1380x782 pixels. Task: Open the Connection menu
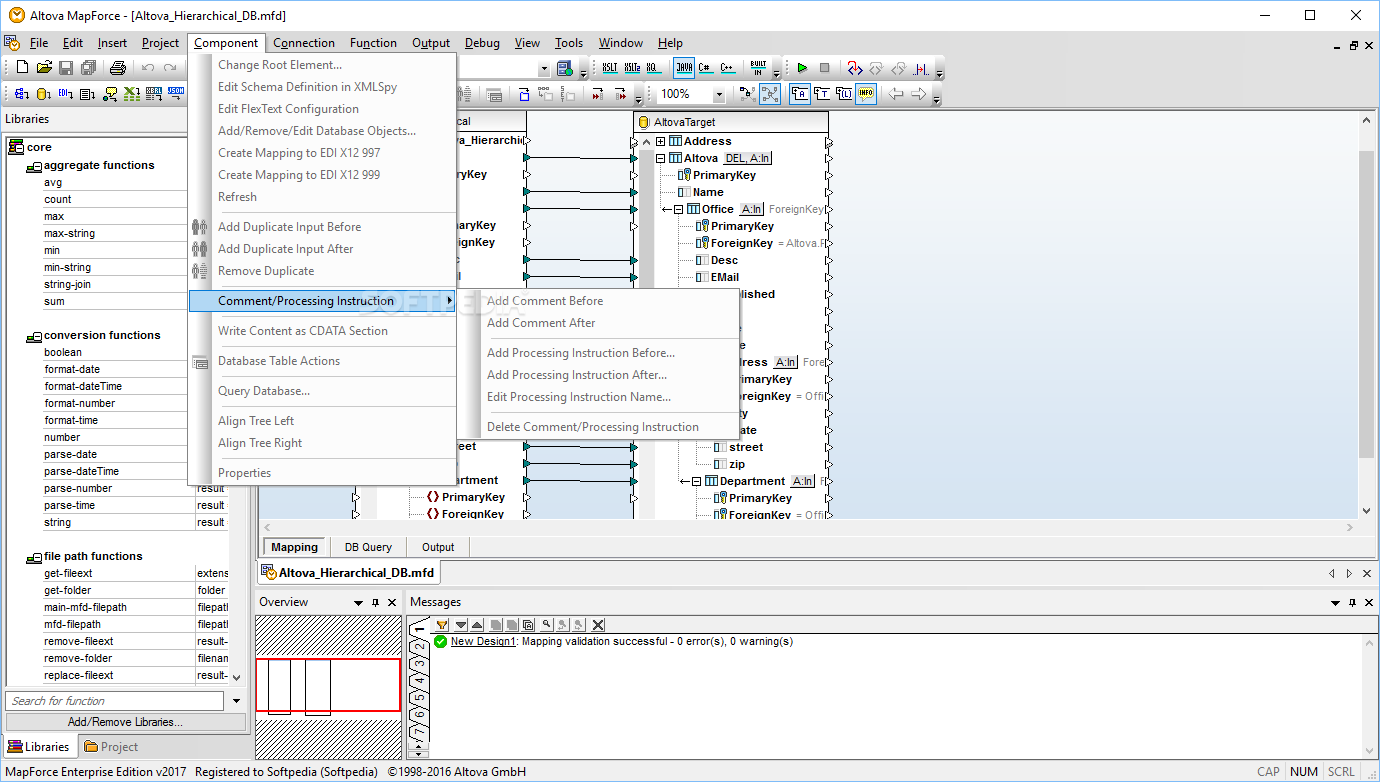click(304, 43)
